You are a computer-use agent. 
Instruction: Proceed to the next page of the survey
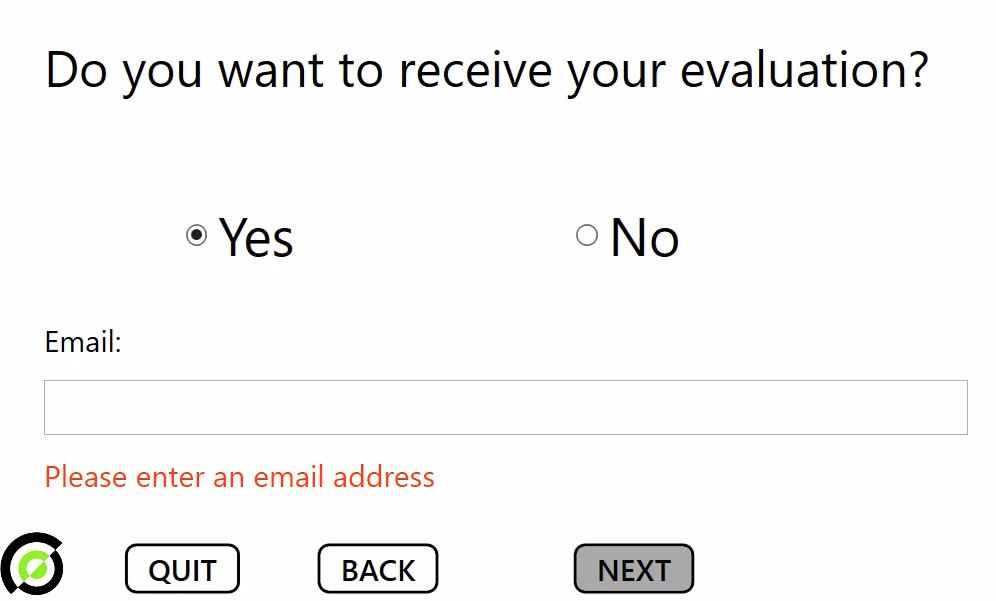tap(634, 569)
